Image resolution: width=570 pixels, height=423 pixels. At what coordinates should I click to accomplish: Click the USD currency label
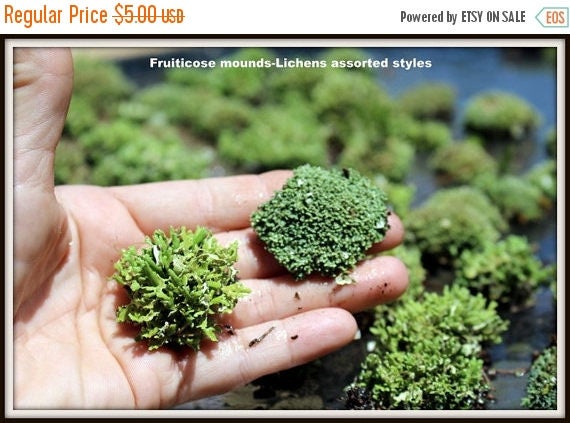pos(173,17)
